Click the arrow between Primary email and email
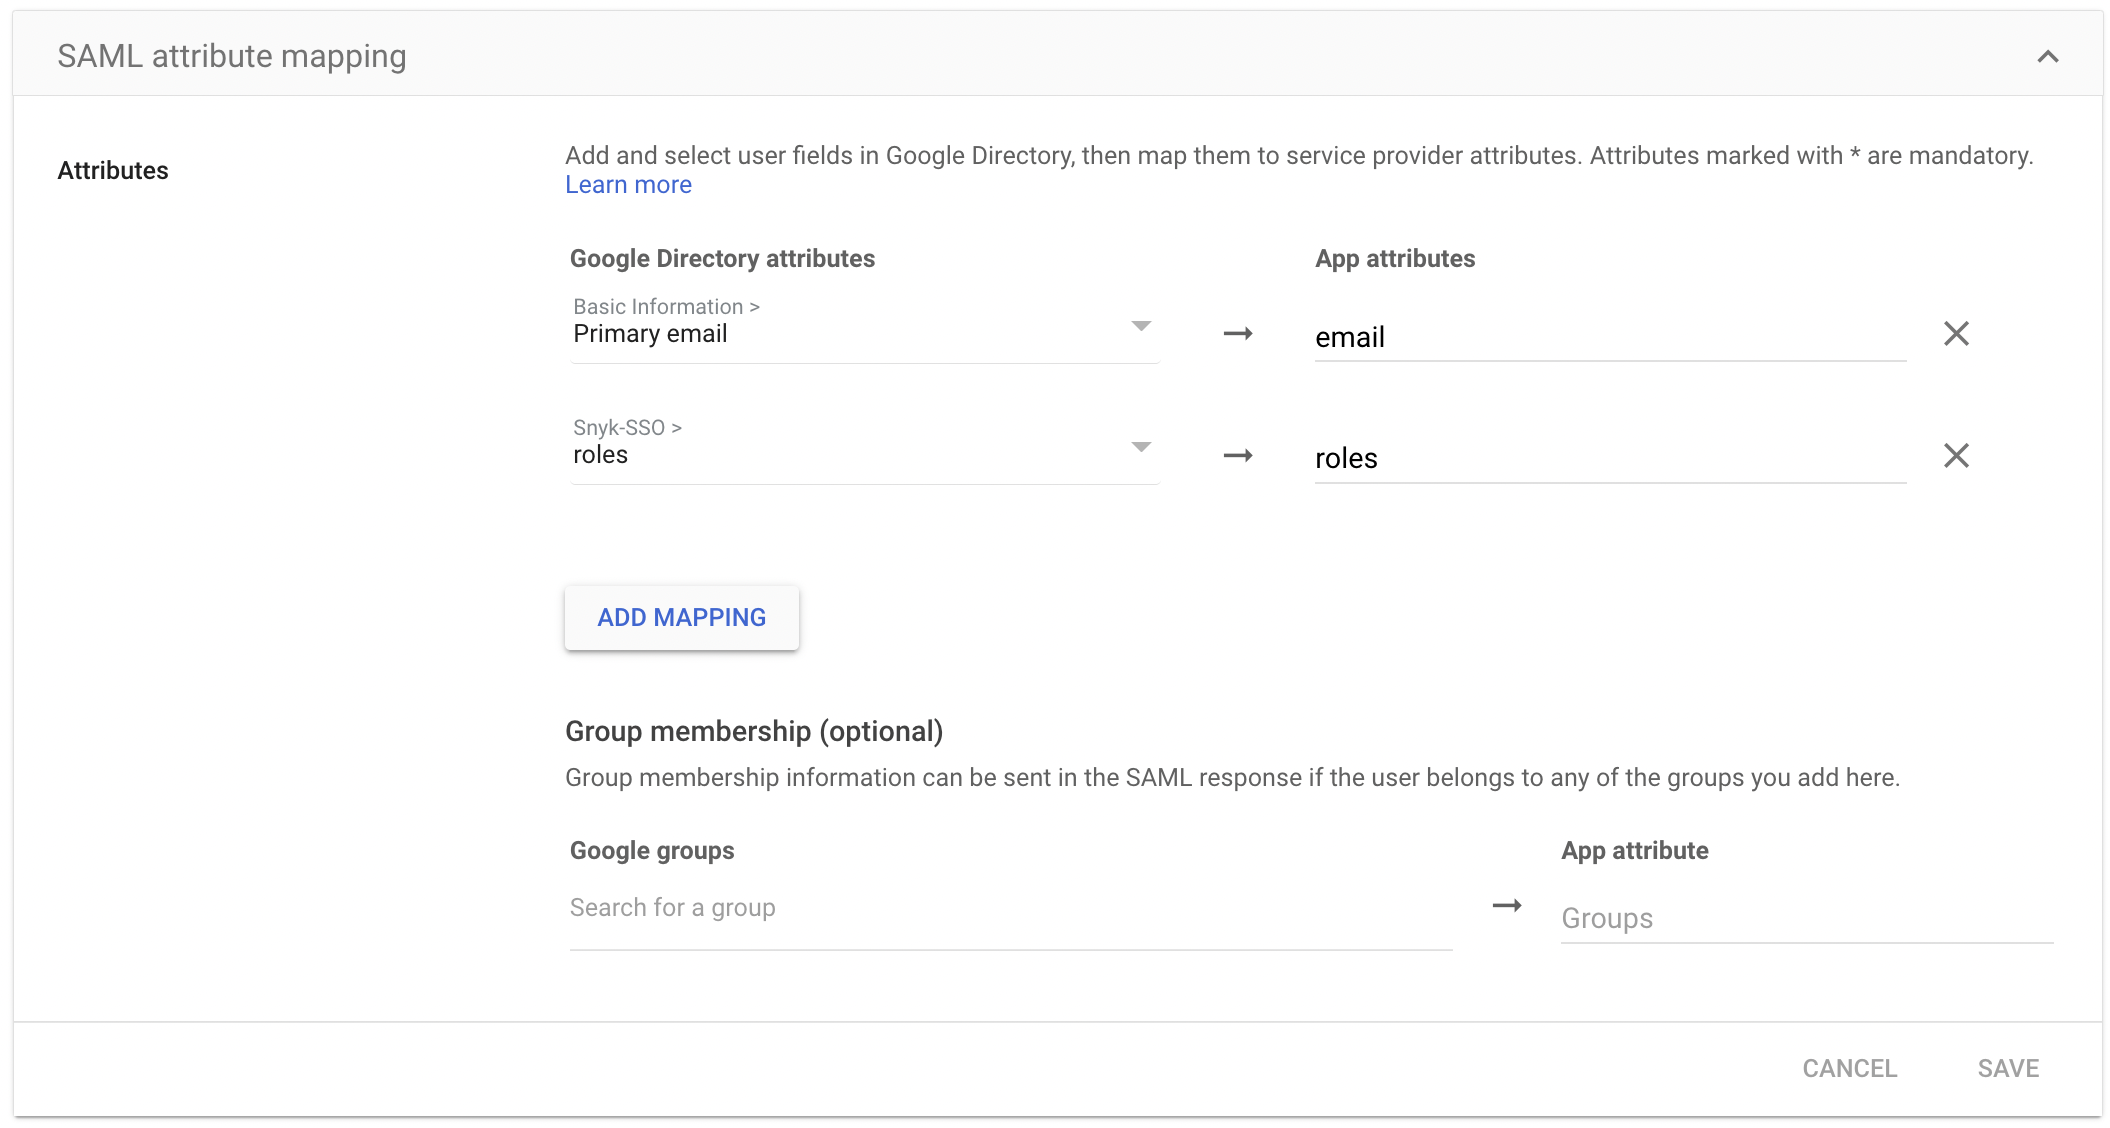2110x1128 pixels. (1237, 334)
